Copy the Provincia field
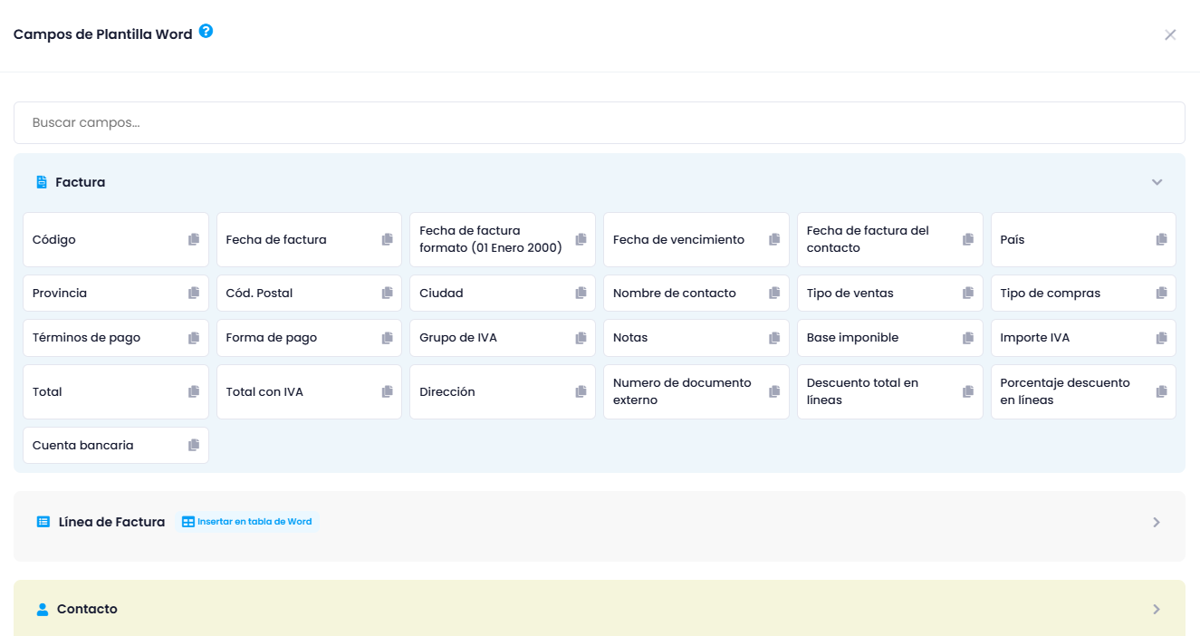 (194, 293)
